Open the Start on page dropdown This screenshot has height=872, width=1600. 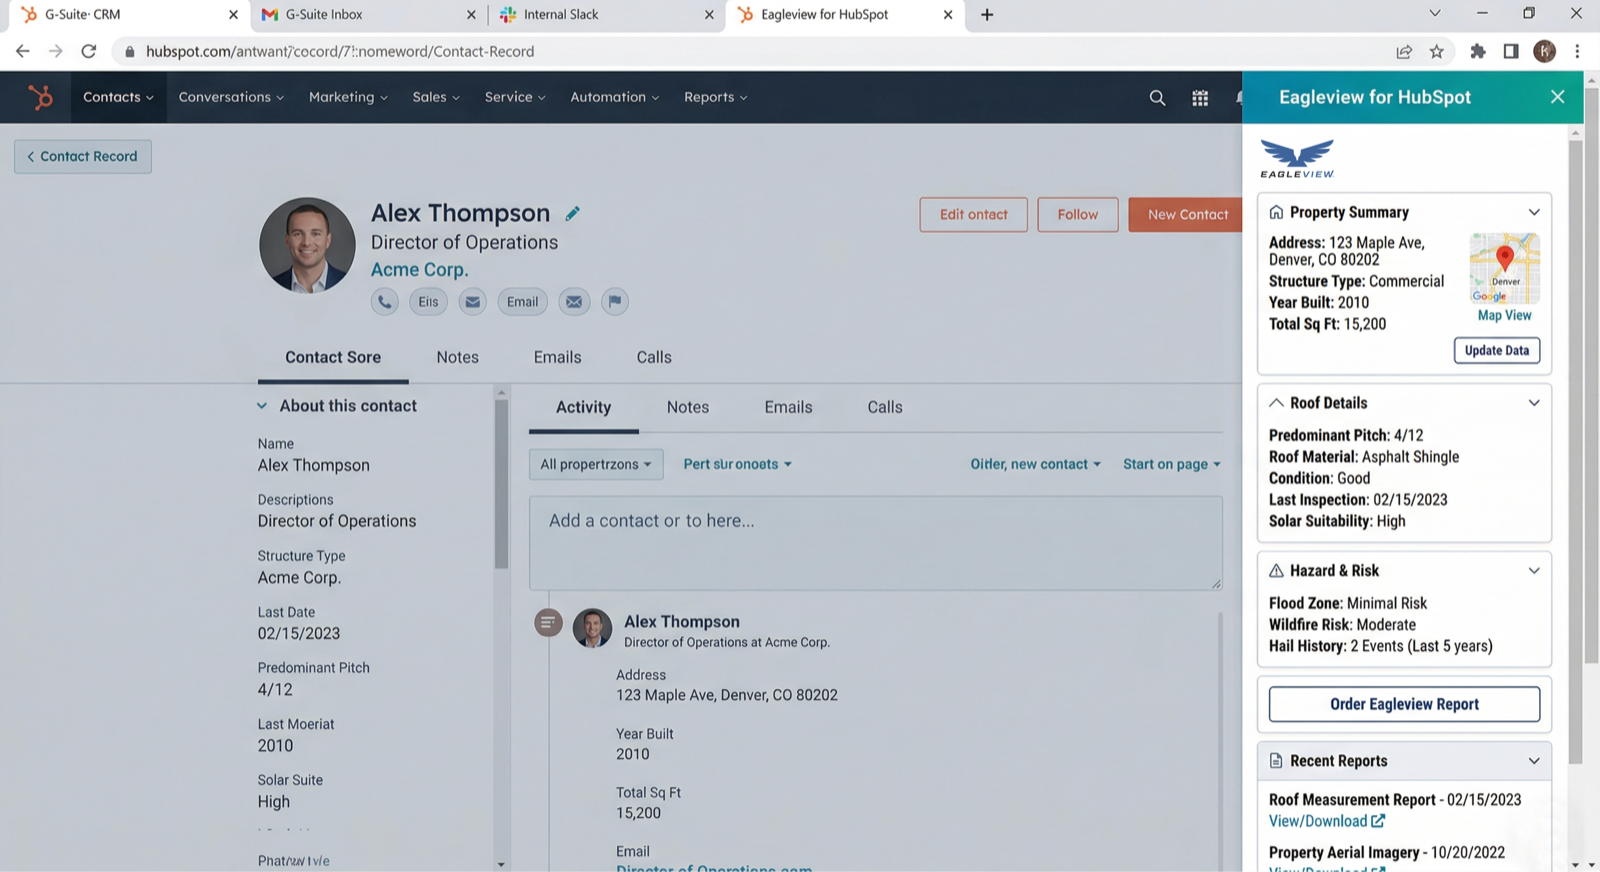point(1171,464)
